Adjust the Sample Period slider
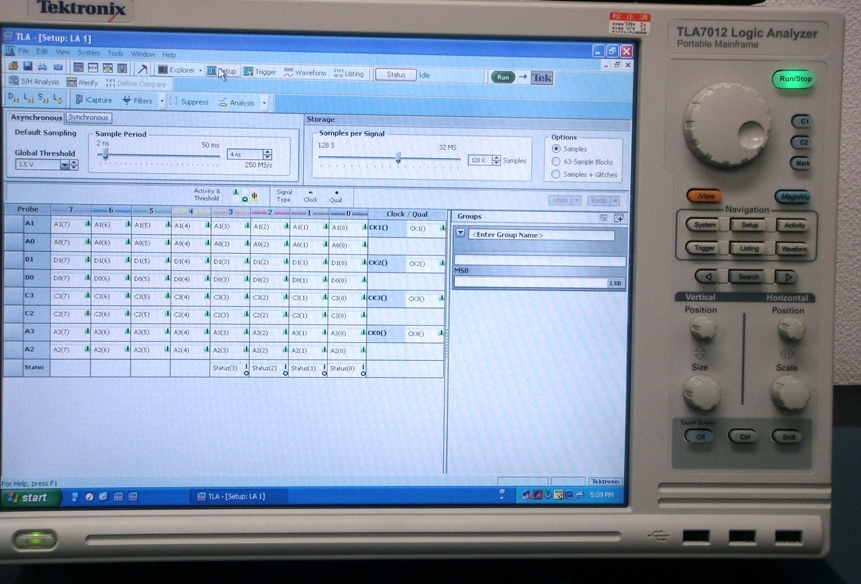861x584 pixels. coord(105,155)
